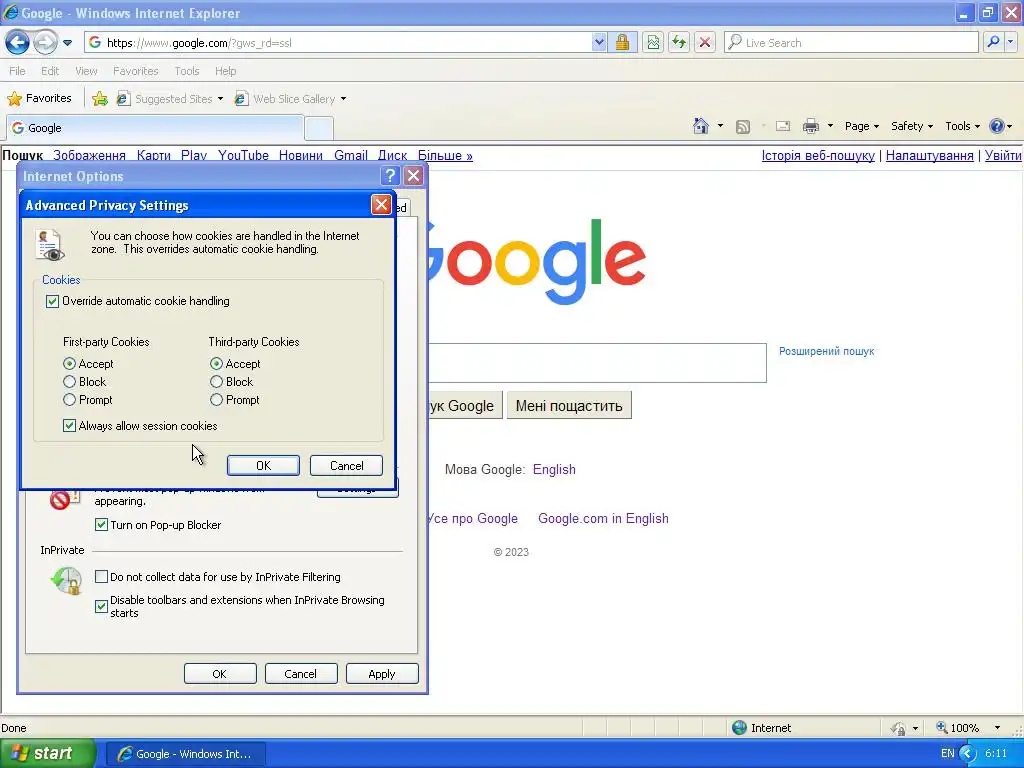Open the Safety command menu

912,126
